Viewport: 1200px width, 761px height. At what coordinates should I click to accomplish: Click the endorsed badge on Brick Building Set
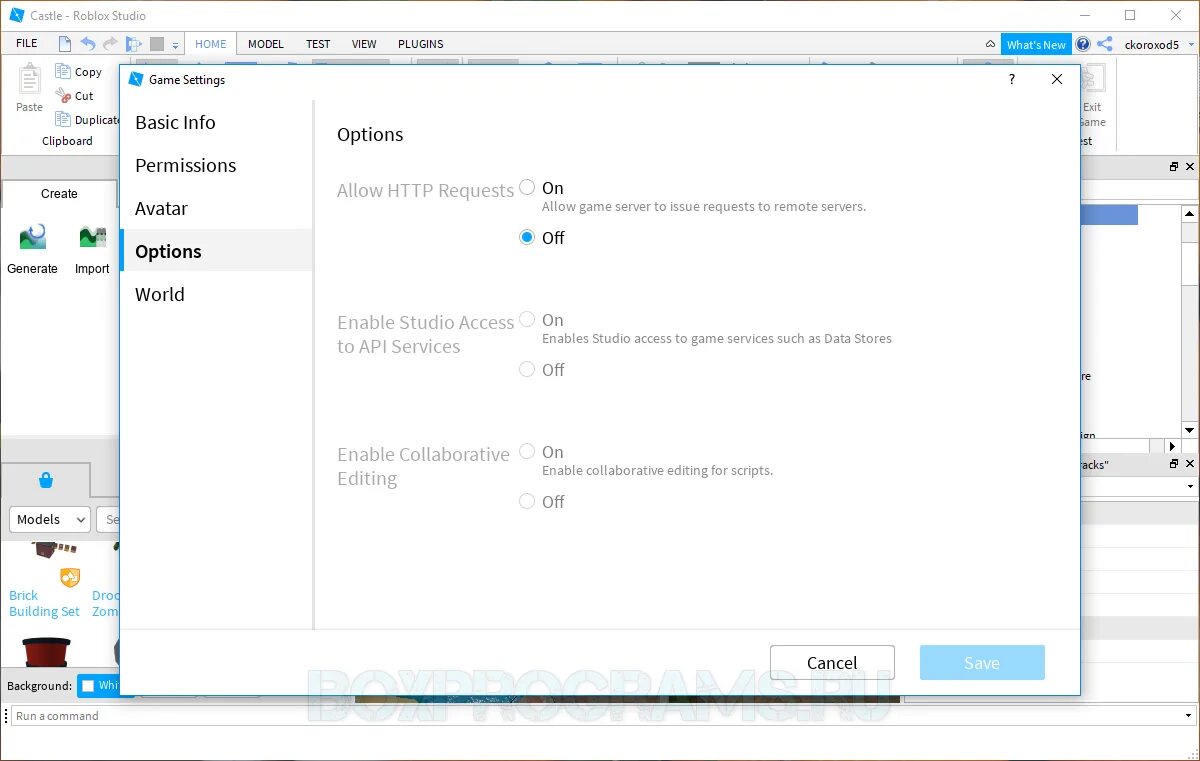pyautogui.click(x=69, y=577)
